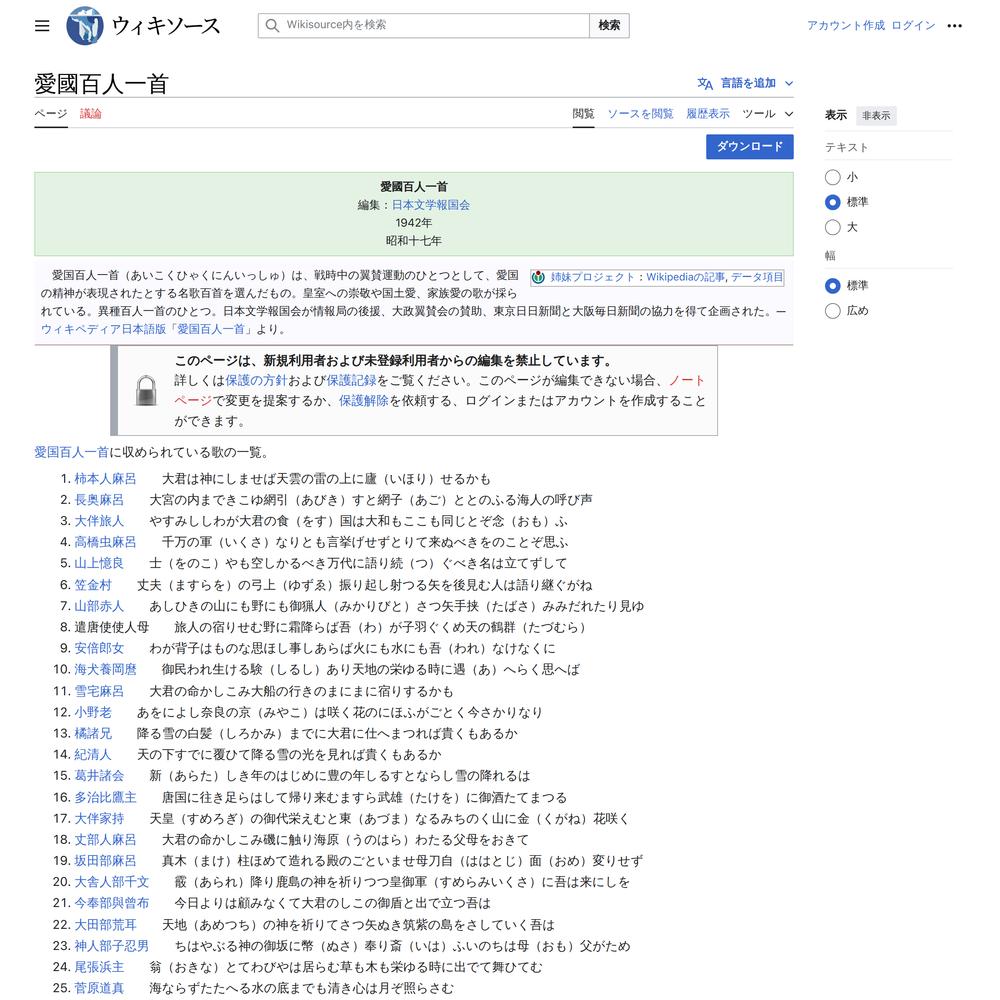Click the 保護解除 request link
Screen dimensions: 1000x1000
pos(364,401)
